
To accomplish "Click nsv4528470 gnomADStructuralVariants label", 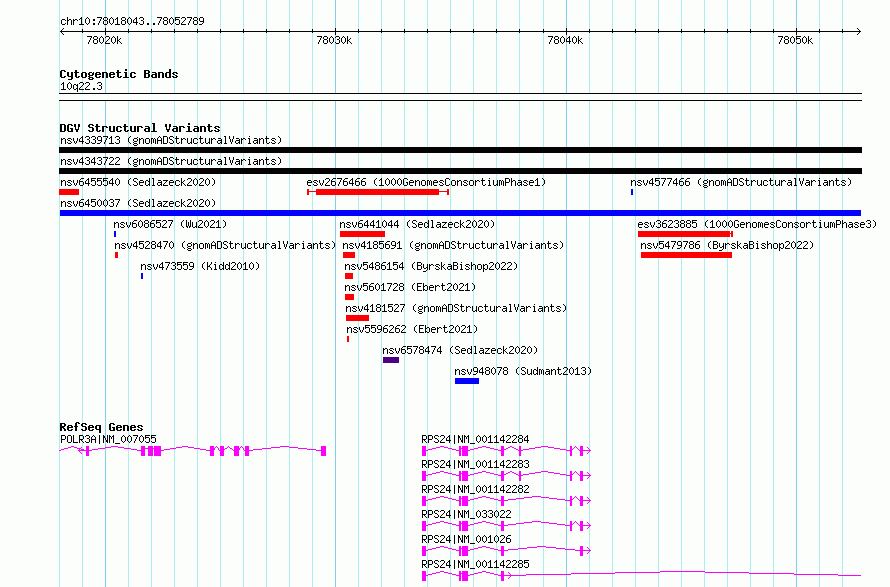I will click(x=225, y=245).
